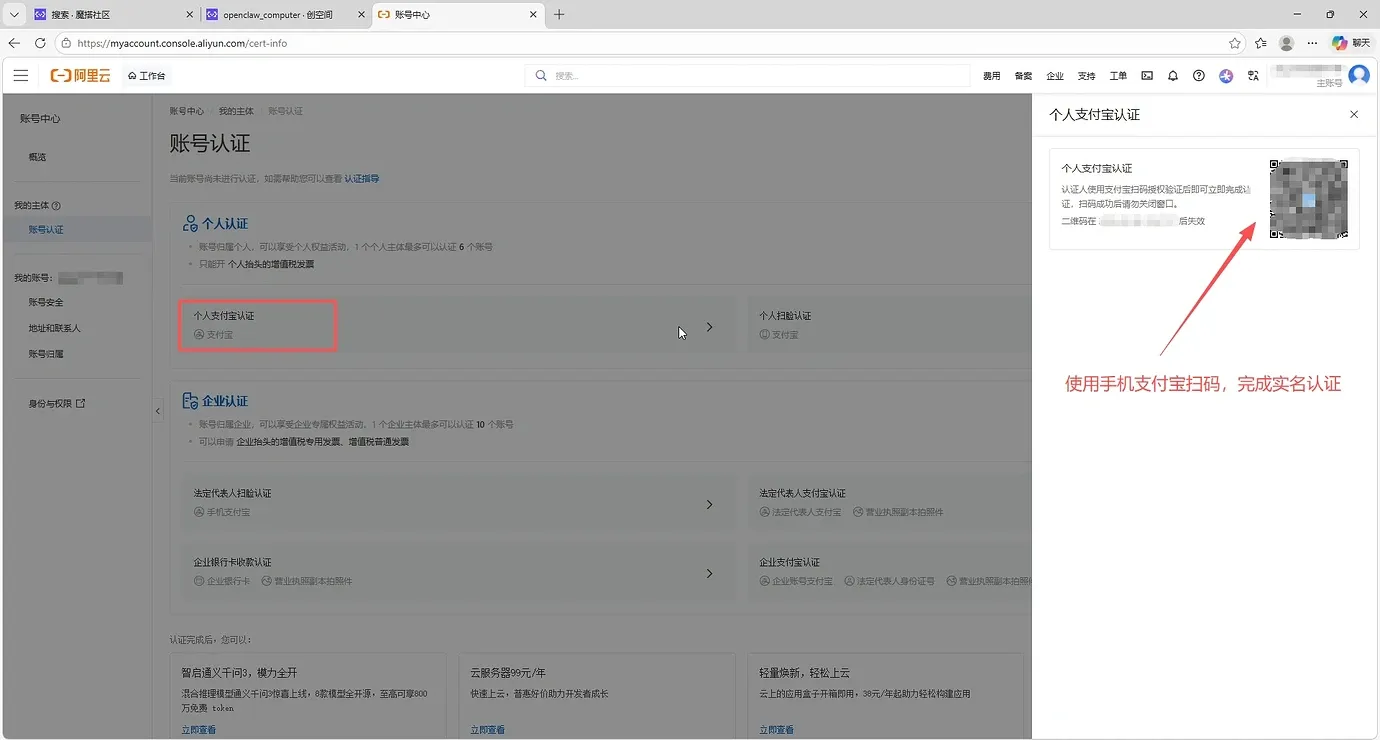Viewport: 1380px width, 740px height.
Task: Close the 个人支付宝认证 side panel
Action: [1354, 114]
